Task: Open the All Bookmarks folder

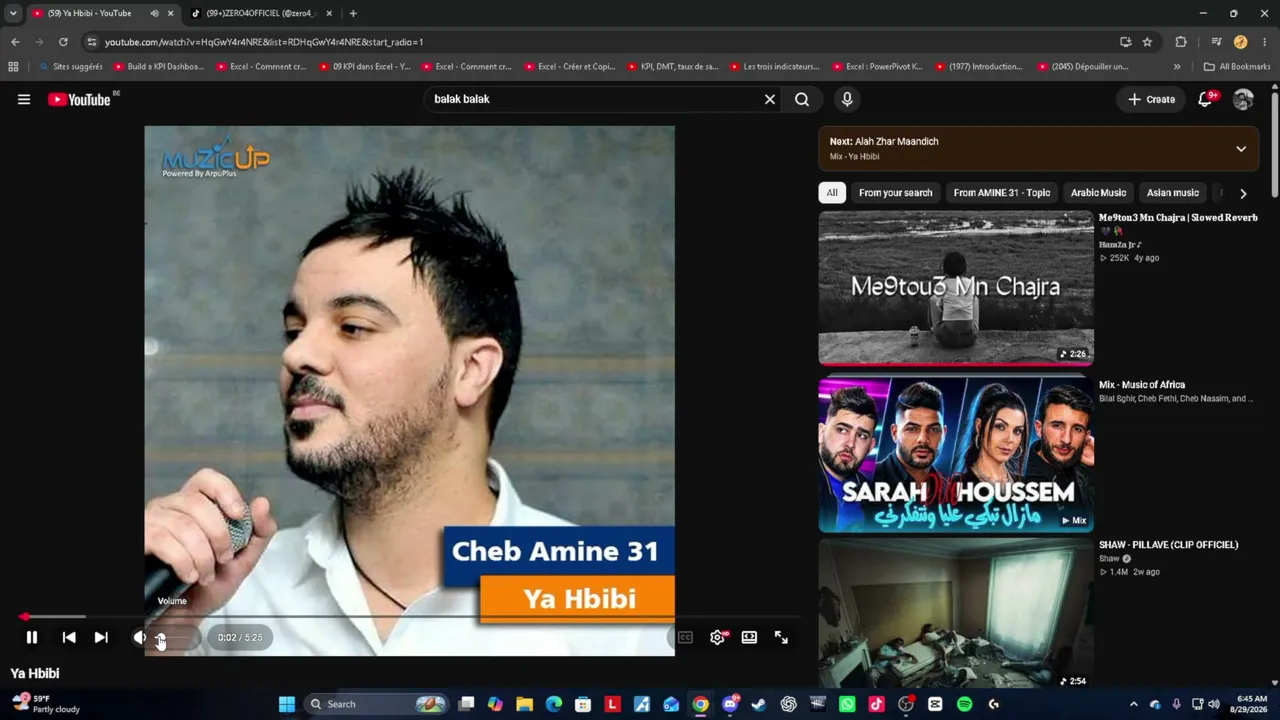Action: coord(1237,67)
